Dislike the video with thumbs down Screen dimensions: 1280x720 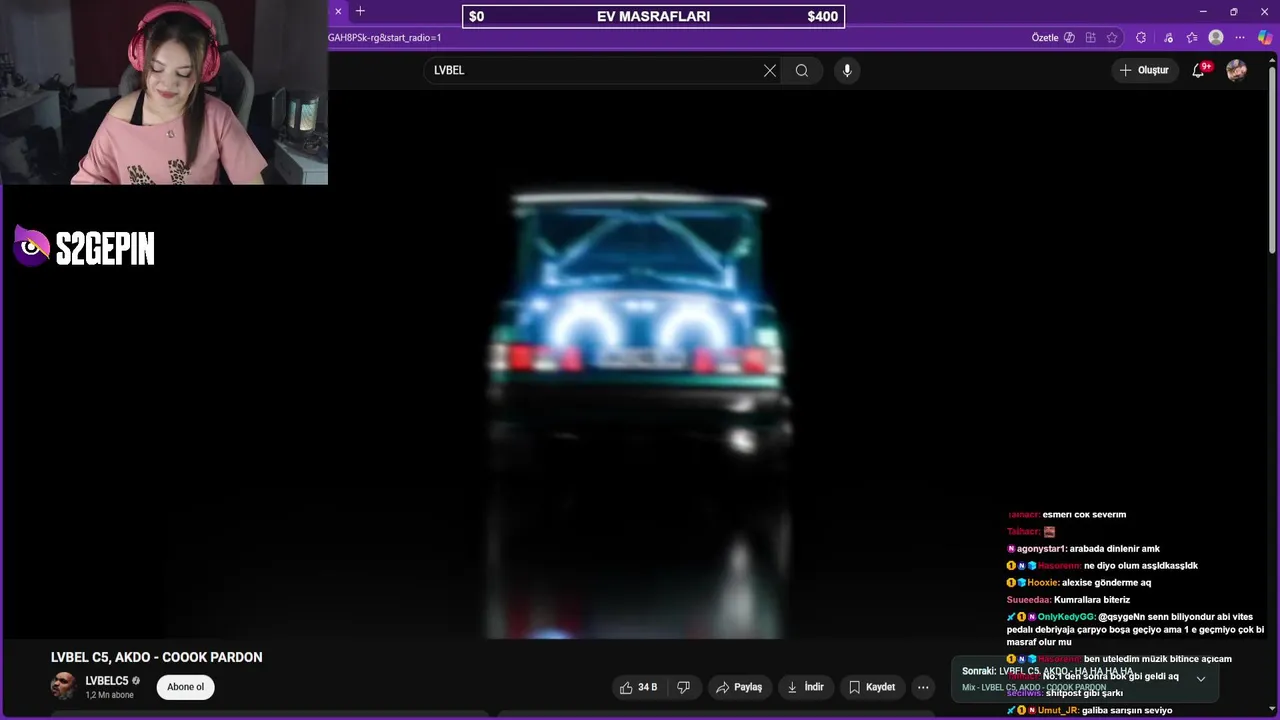click(x=684, y=687)
